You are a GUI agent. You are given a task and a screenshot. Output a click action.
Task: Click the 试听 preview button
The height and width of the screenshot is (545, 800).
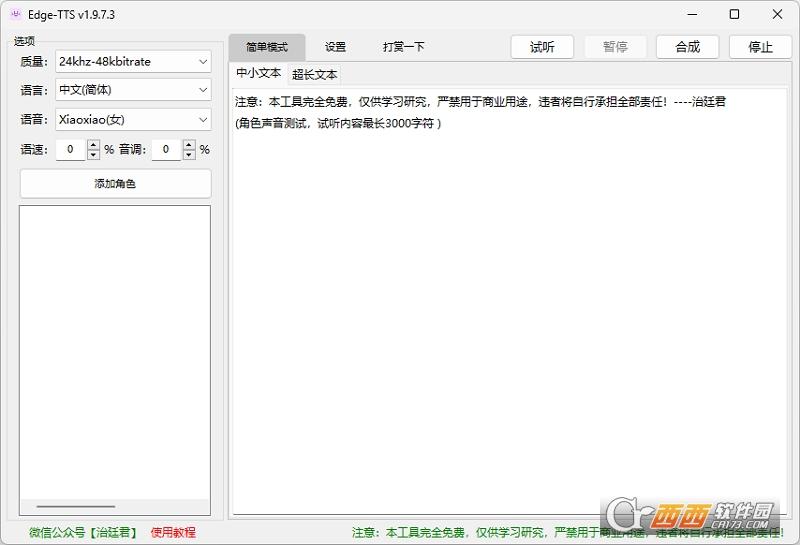(542, 47)
